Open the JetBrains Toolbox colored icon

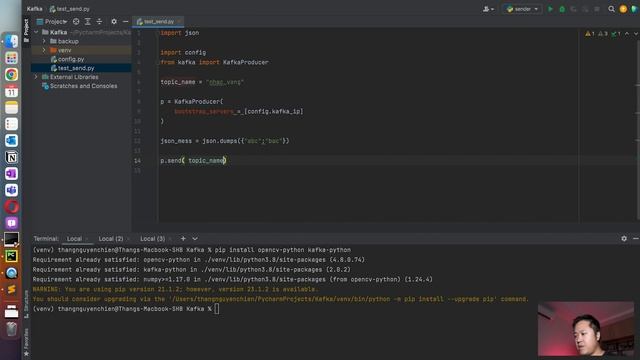pyautogui.click(x=635, y=9)
